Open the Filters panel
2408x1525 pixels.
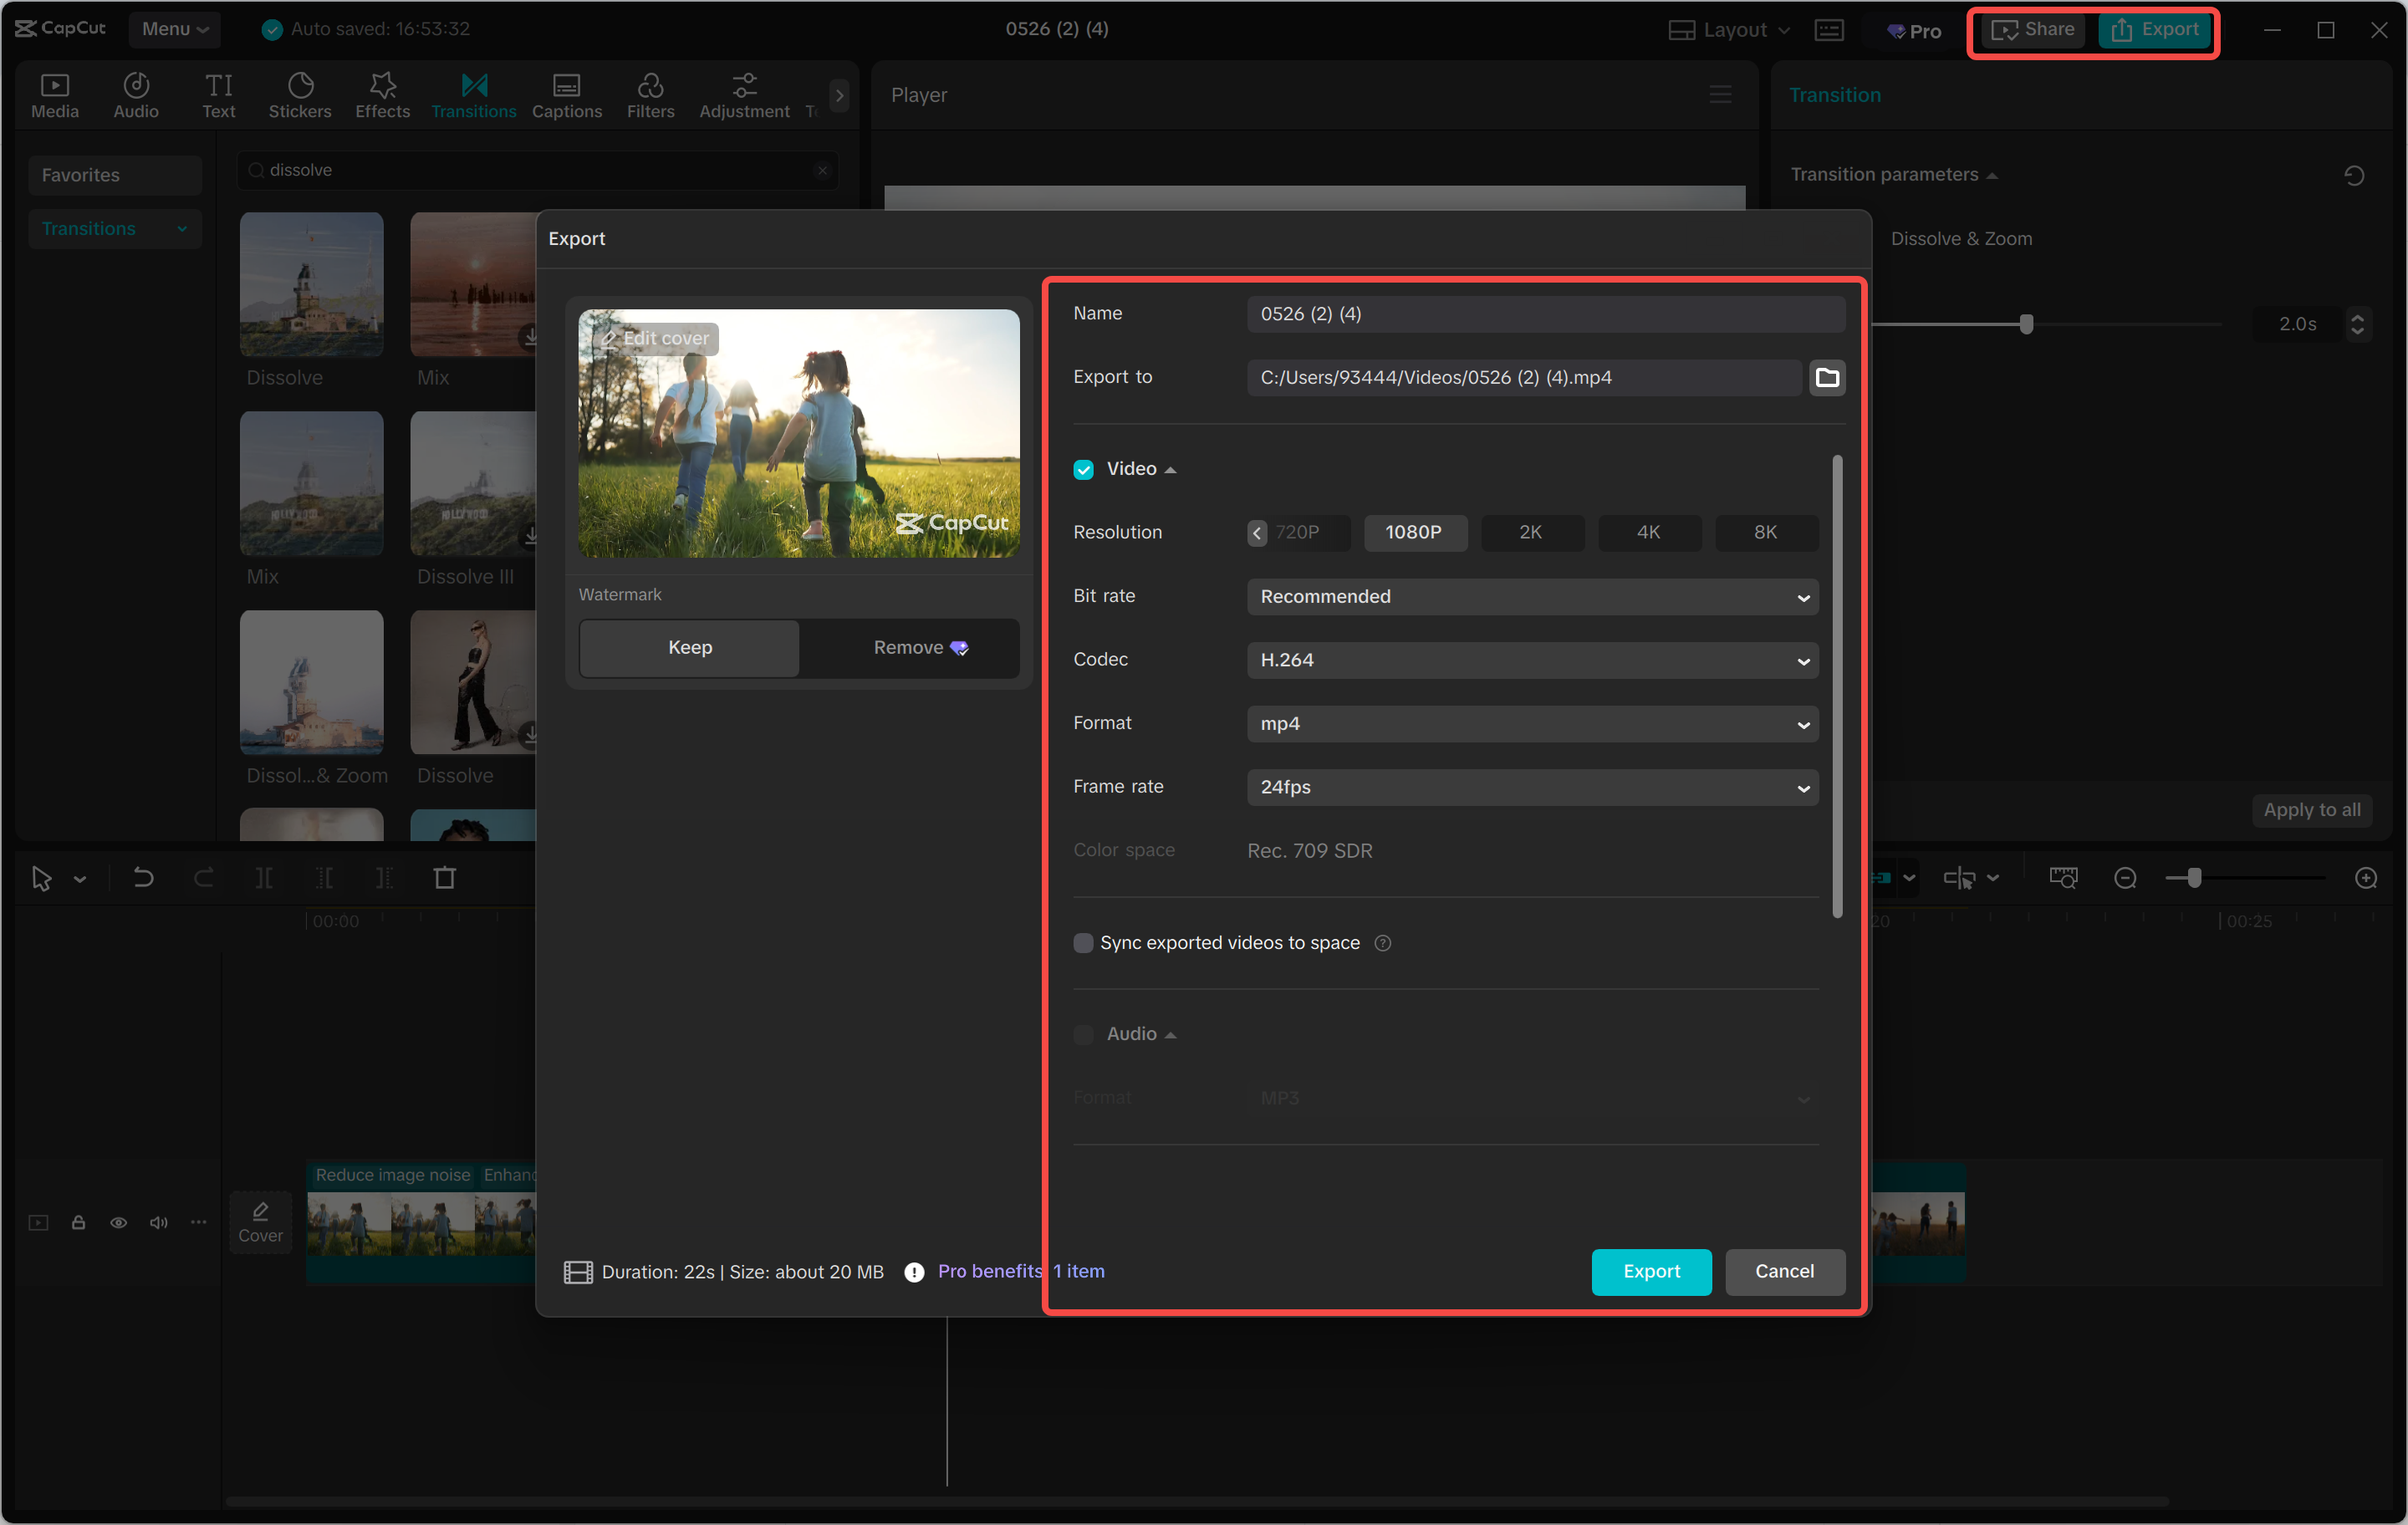[650, 95]
